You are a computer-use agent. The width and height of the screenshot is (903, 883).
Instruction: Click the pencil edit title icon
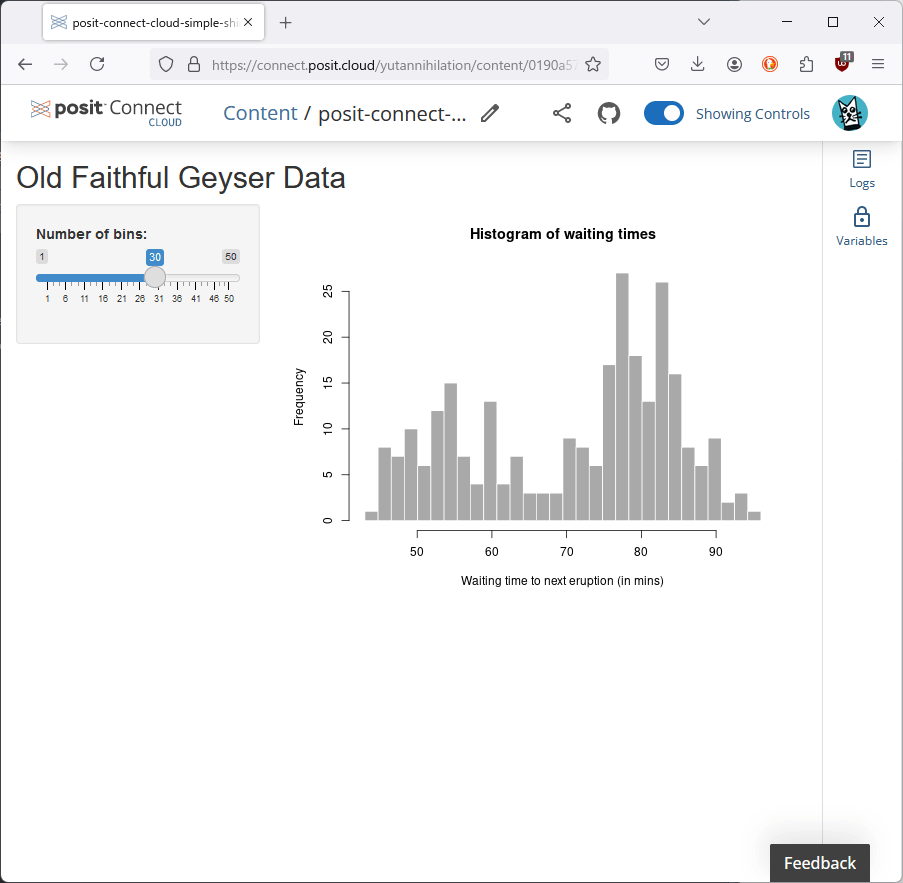[x=489, y=113]
